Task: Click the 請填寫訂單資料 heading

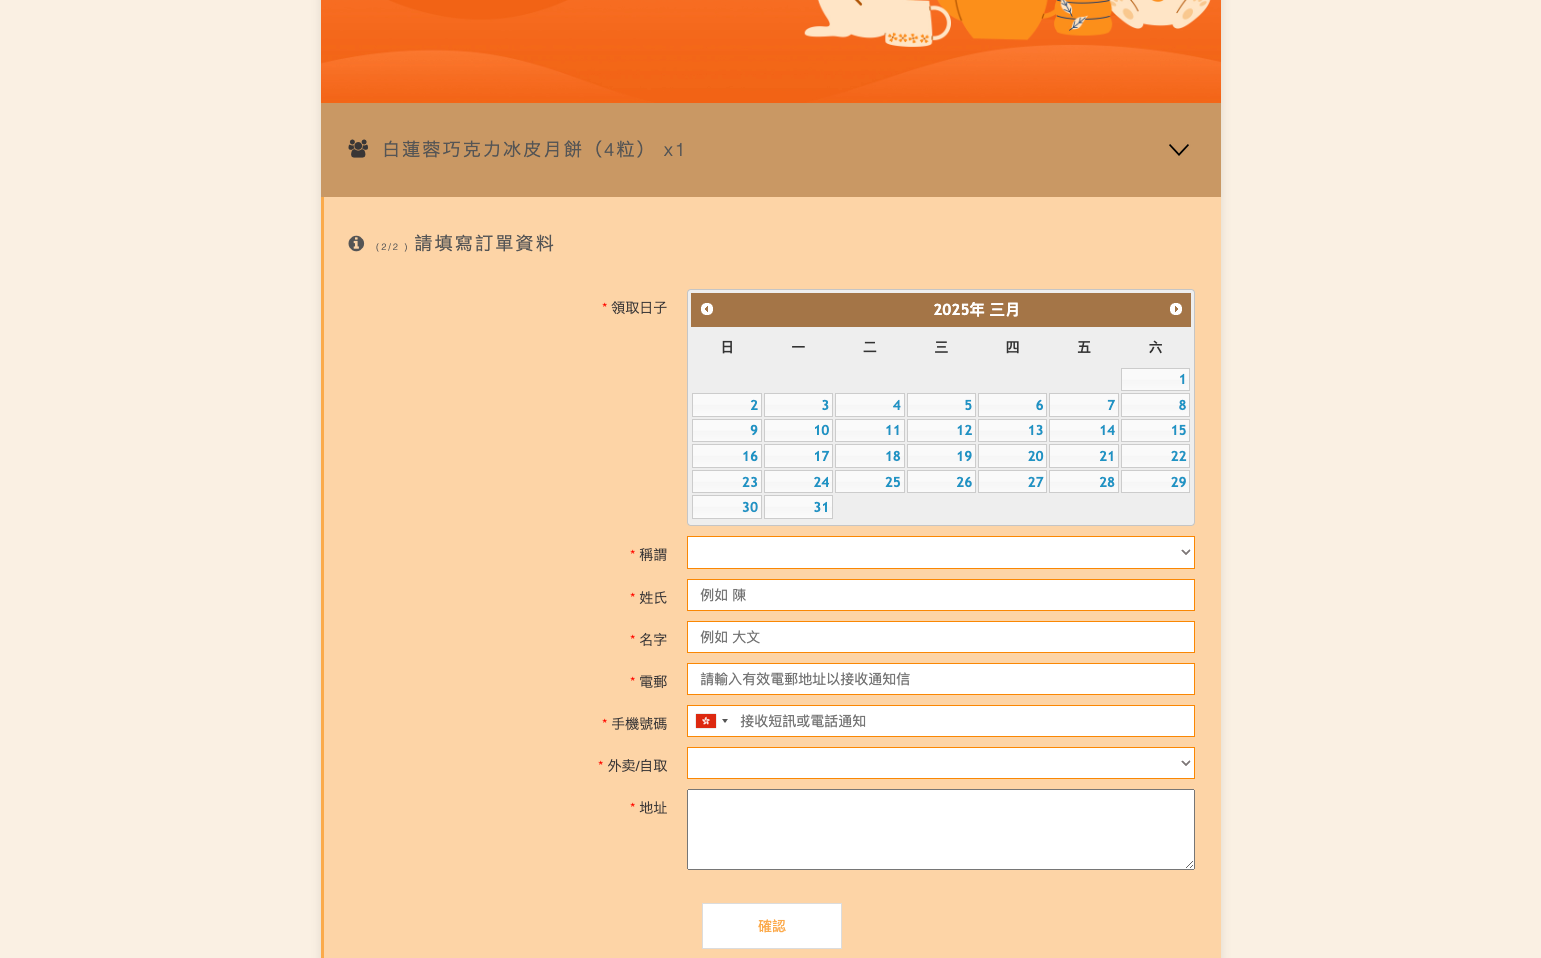Action: click(x=484, y=243)
